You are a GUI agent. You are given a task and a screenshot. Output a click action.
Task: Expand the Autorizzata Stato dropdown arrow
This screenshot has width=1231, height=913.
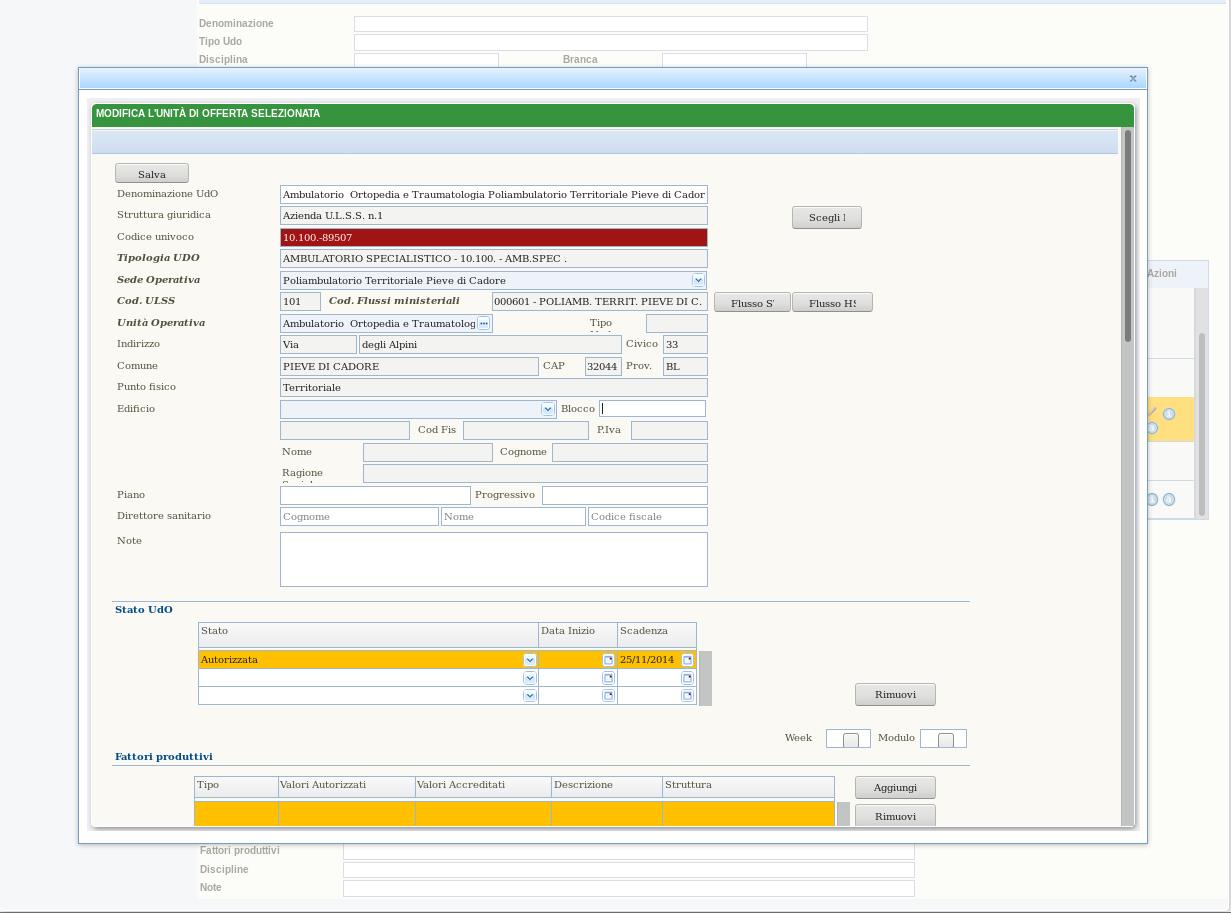[x=529, y=660]
